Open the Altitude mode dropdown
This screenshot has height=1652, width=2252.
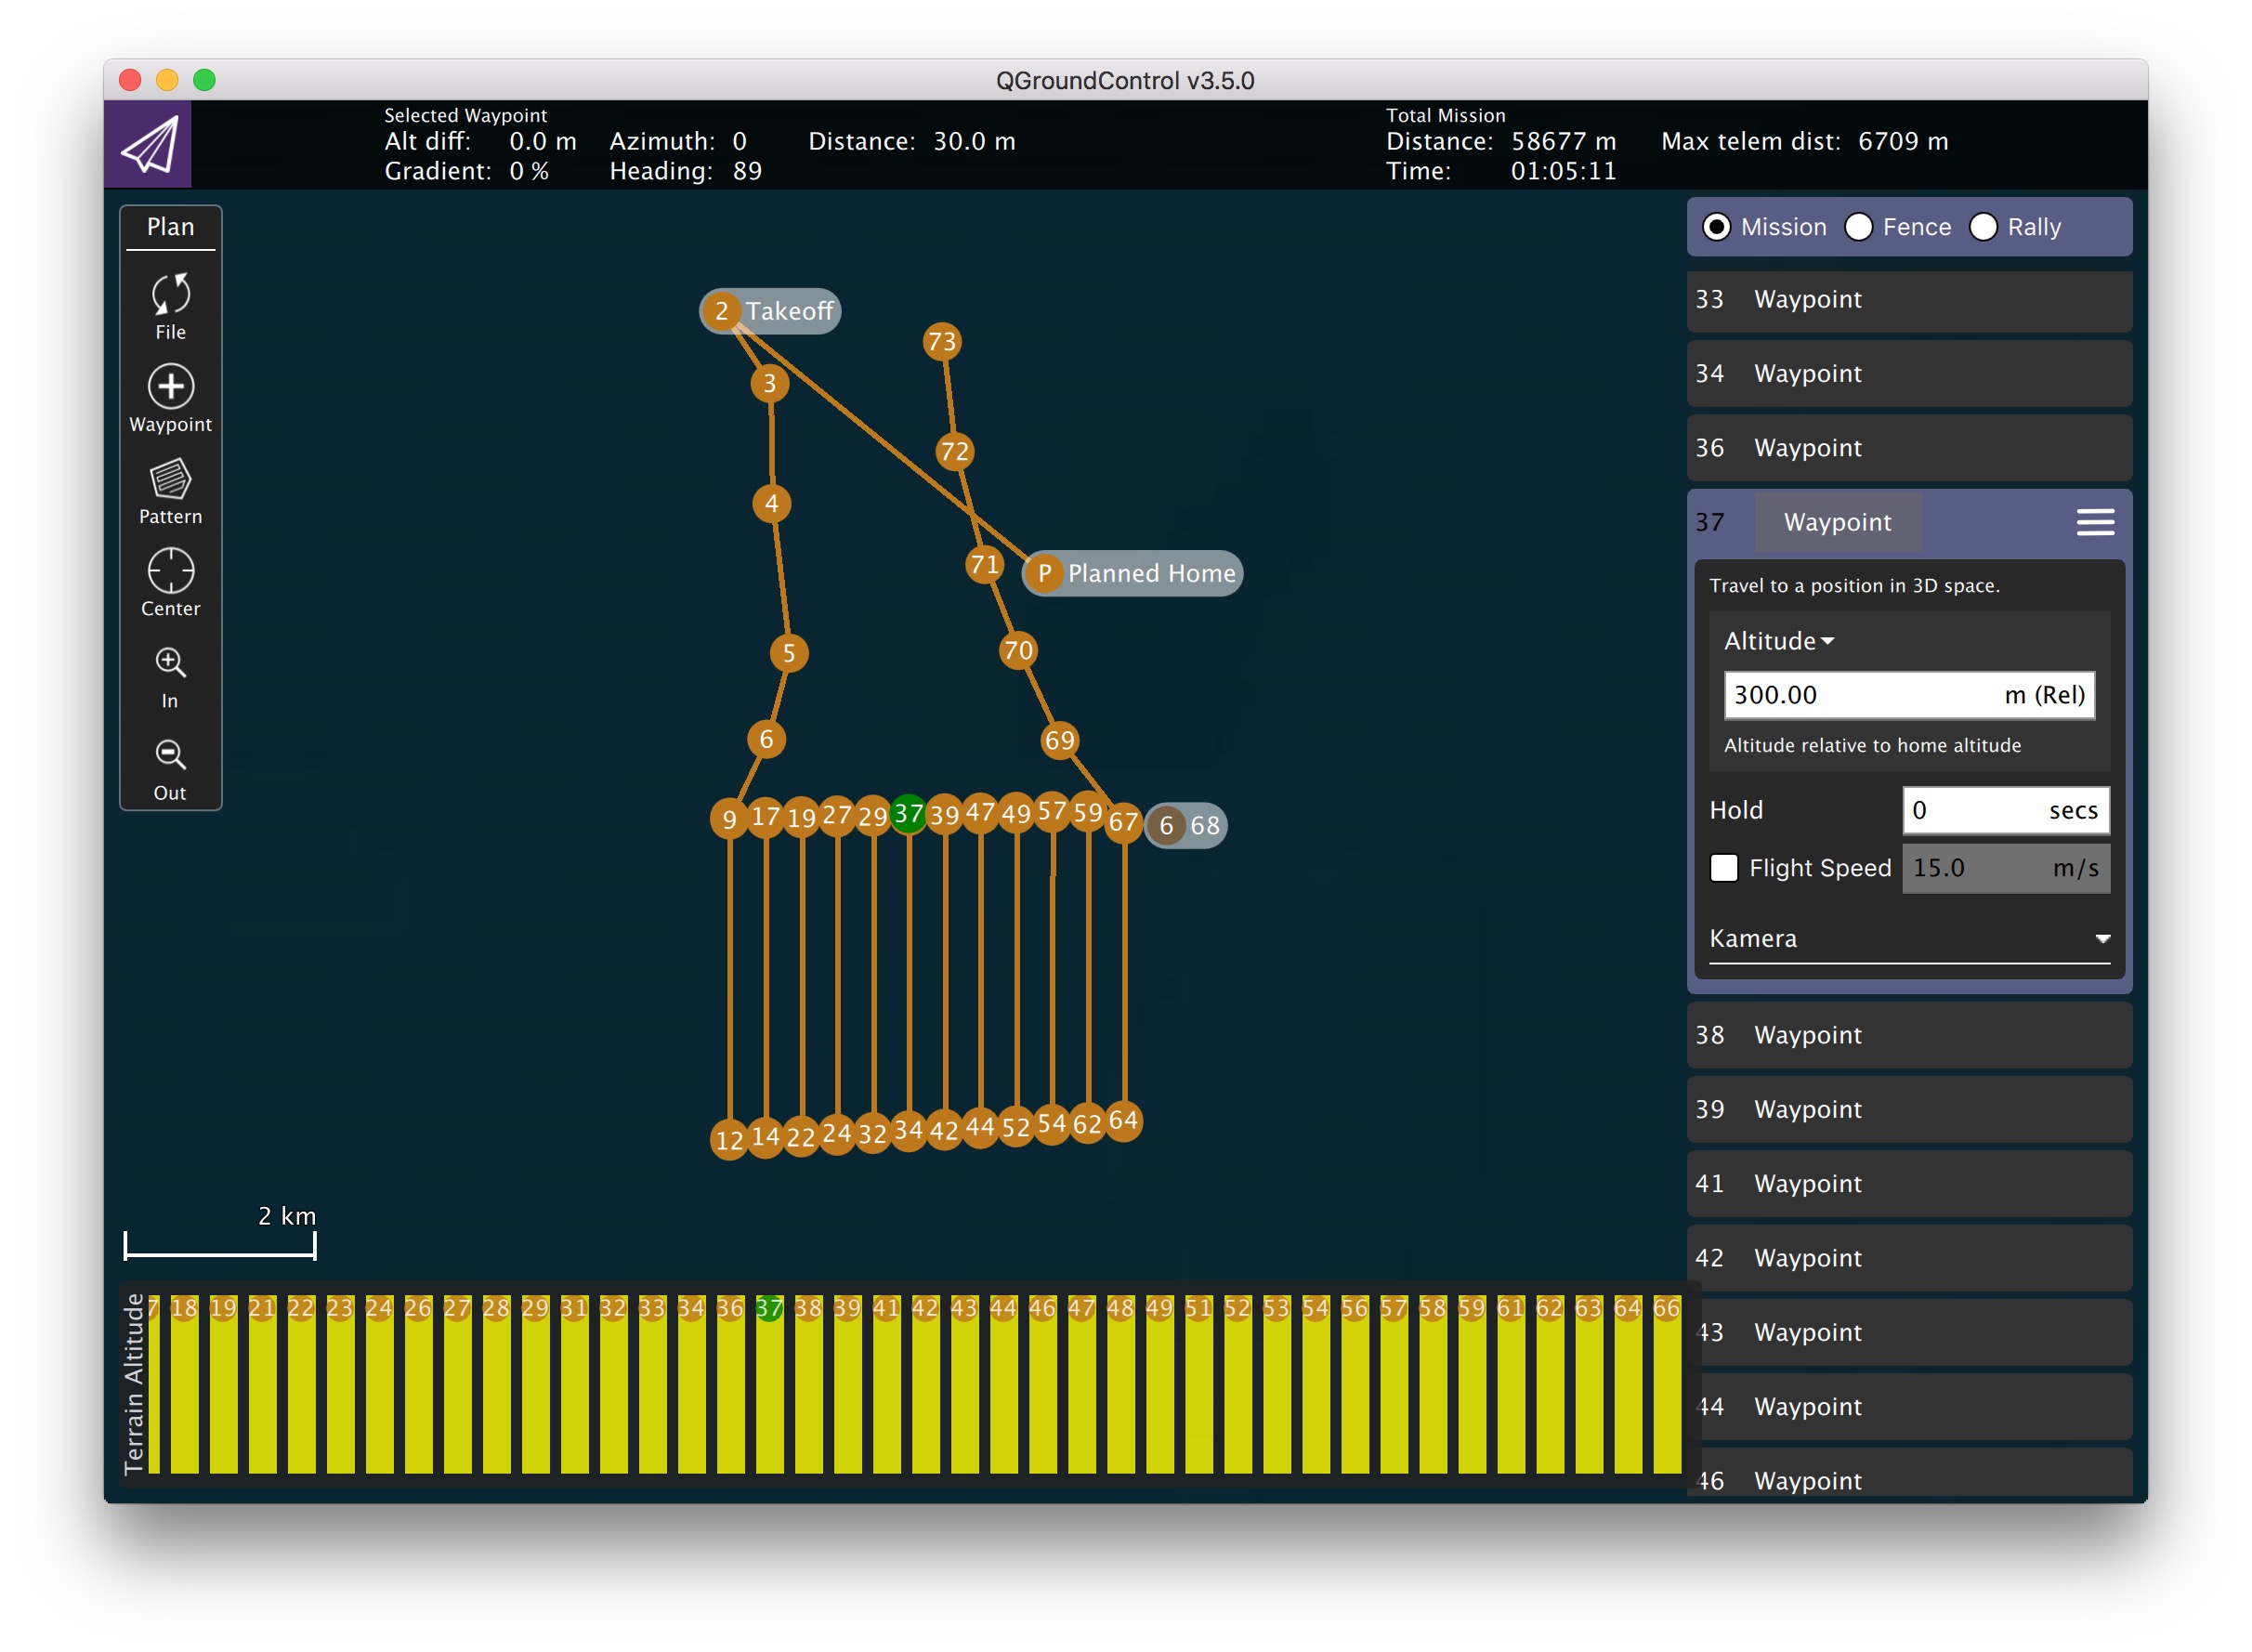coord(1779,641)
